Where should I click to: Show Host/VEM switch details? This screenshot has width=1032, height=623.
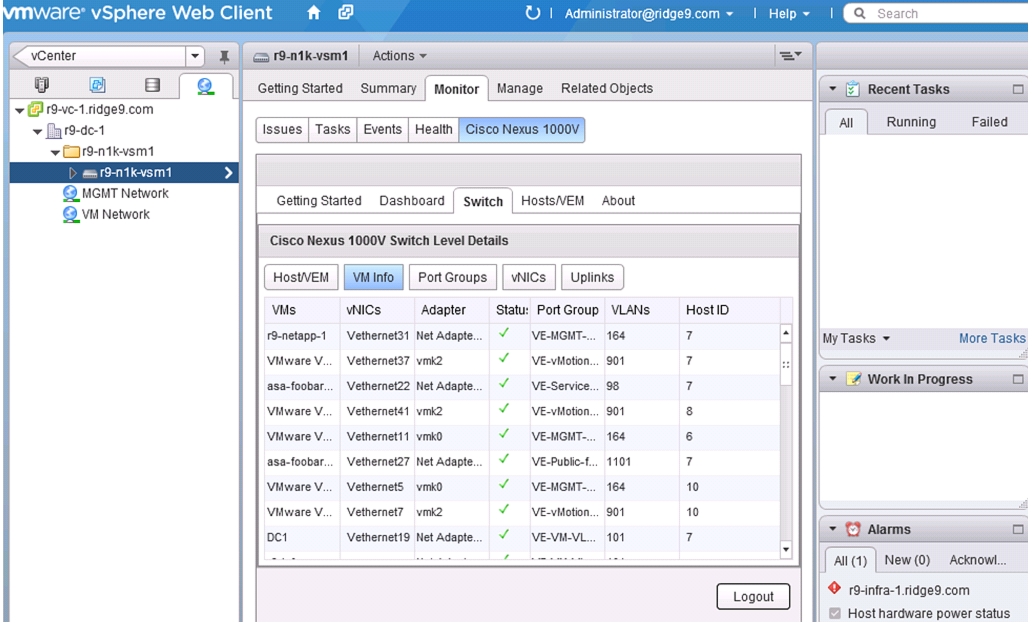click(301, 277)
